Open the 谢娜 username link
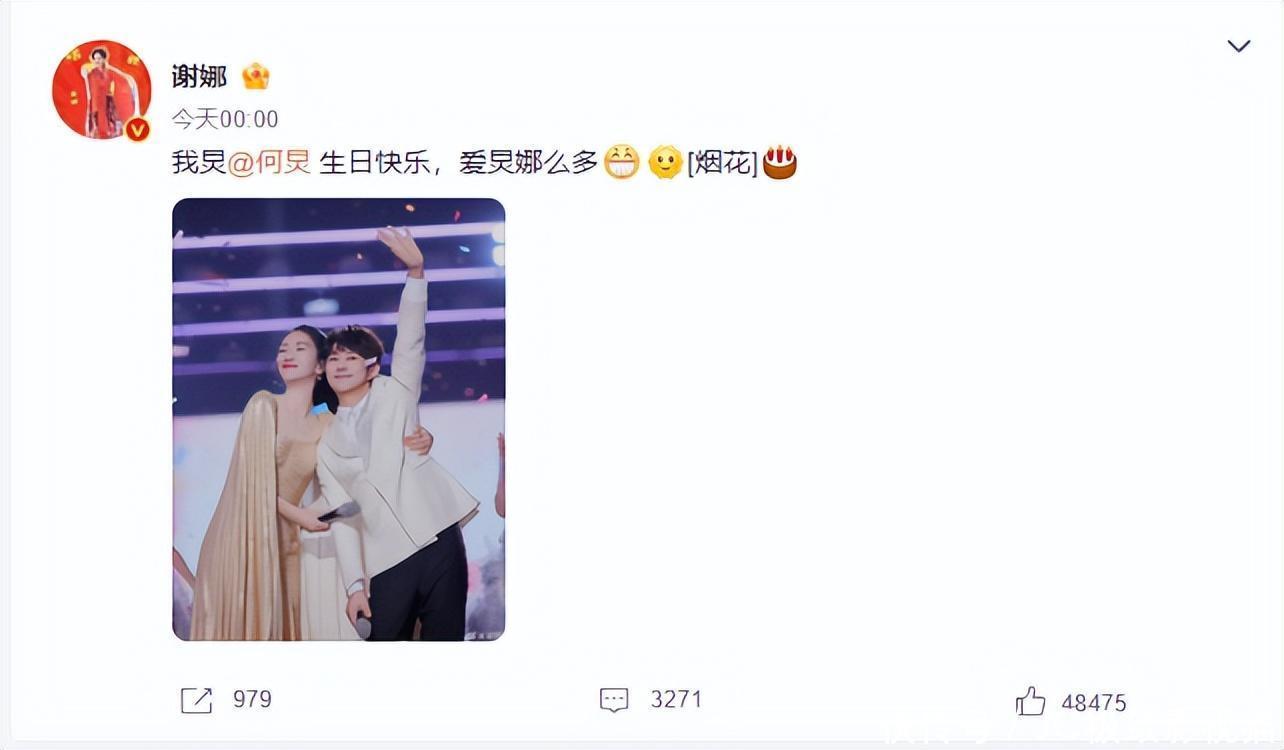Screen dimensions: 1284x750 pyautogui.click(x=199, y=76)
